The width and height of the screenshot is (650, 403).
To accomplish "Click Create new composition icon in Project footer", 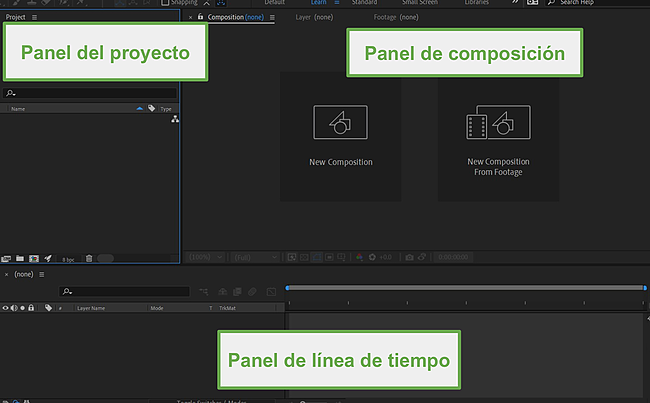I will coord(34,259).
